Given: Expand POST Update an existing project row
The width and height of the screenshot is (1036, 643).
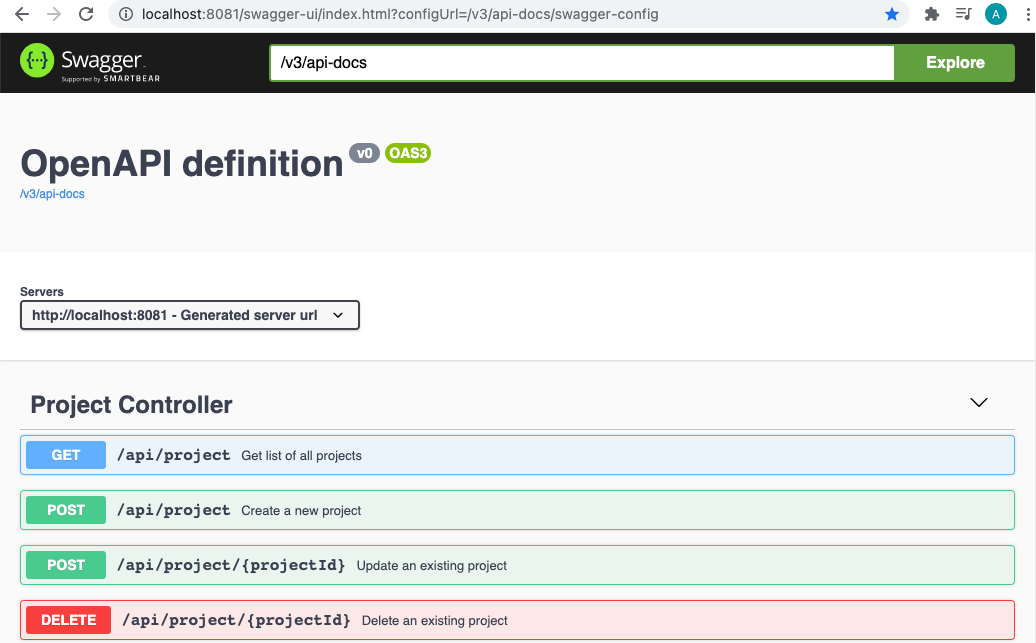Looking at the screenshot, I should (x=517, y=565).
